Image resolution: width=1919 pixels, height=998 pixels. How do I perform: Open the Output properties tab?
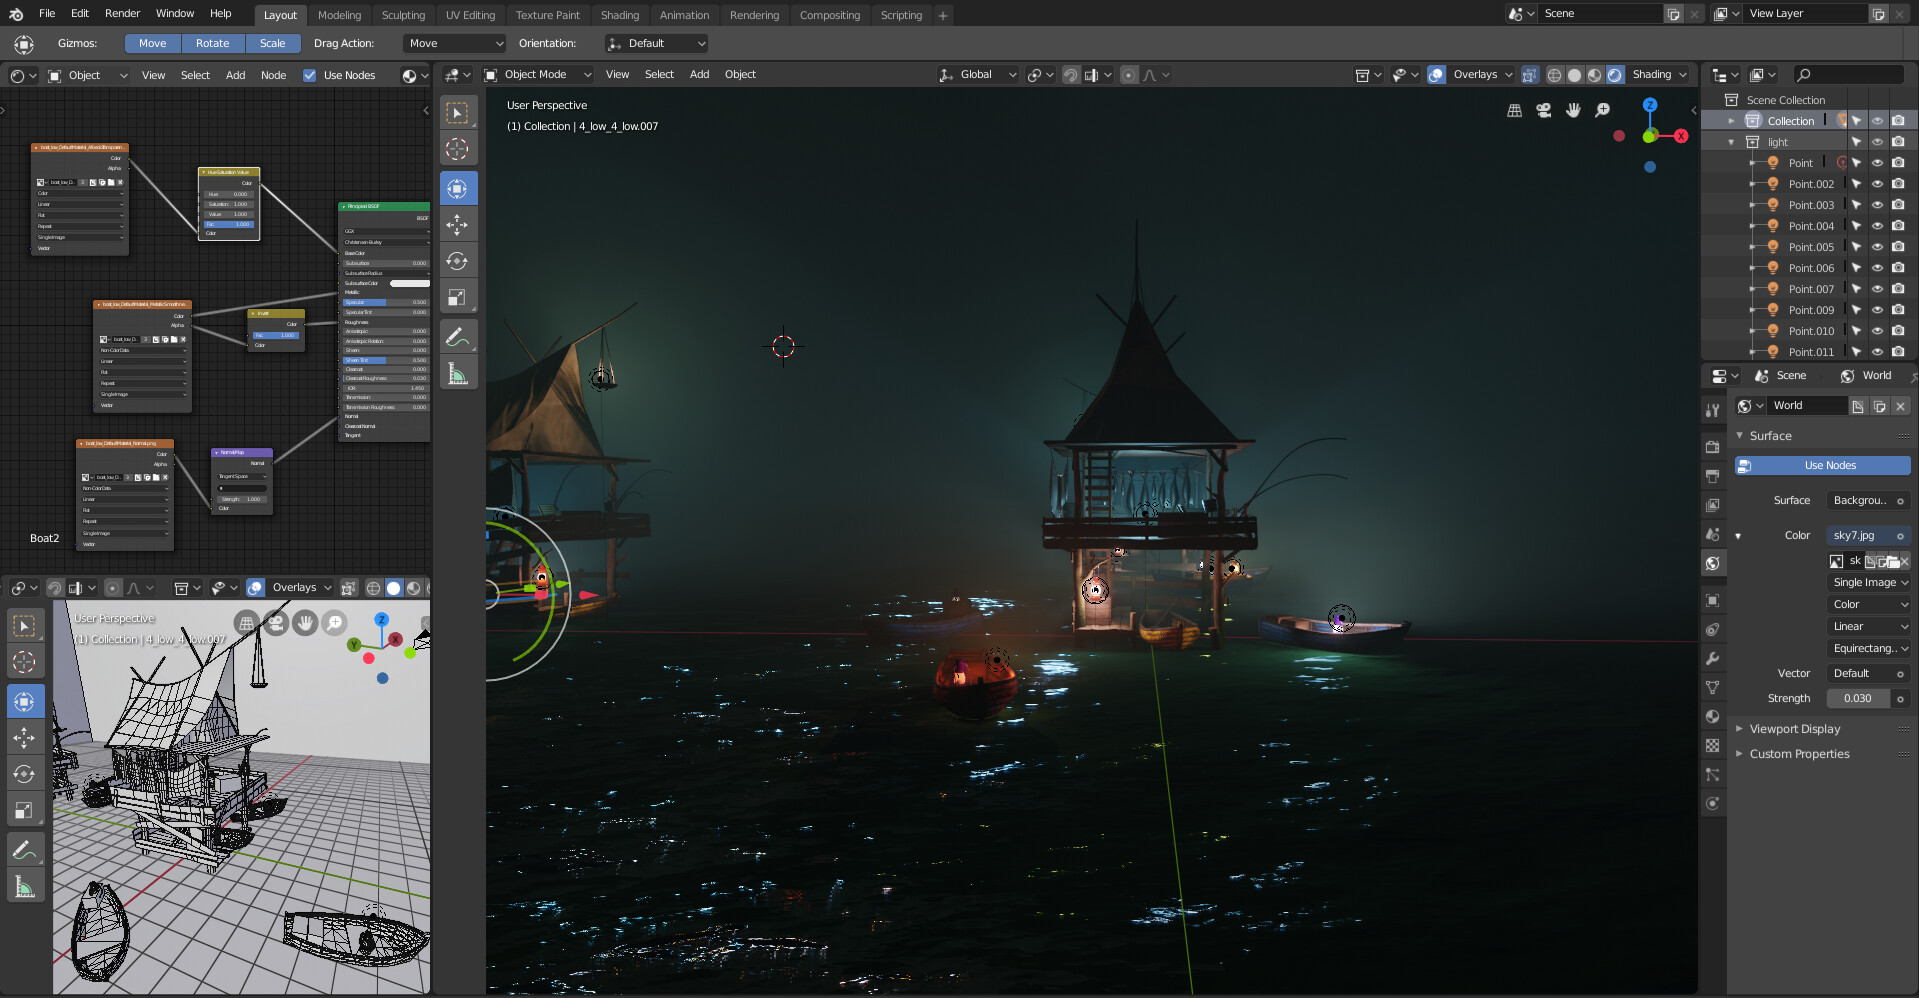pos(1713,476)
